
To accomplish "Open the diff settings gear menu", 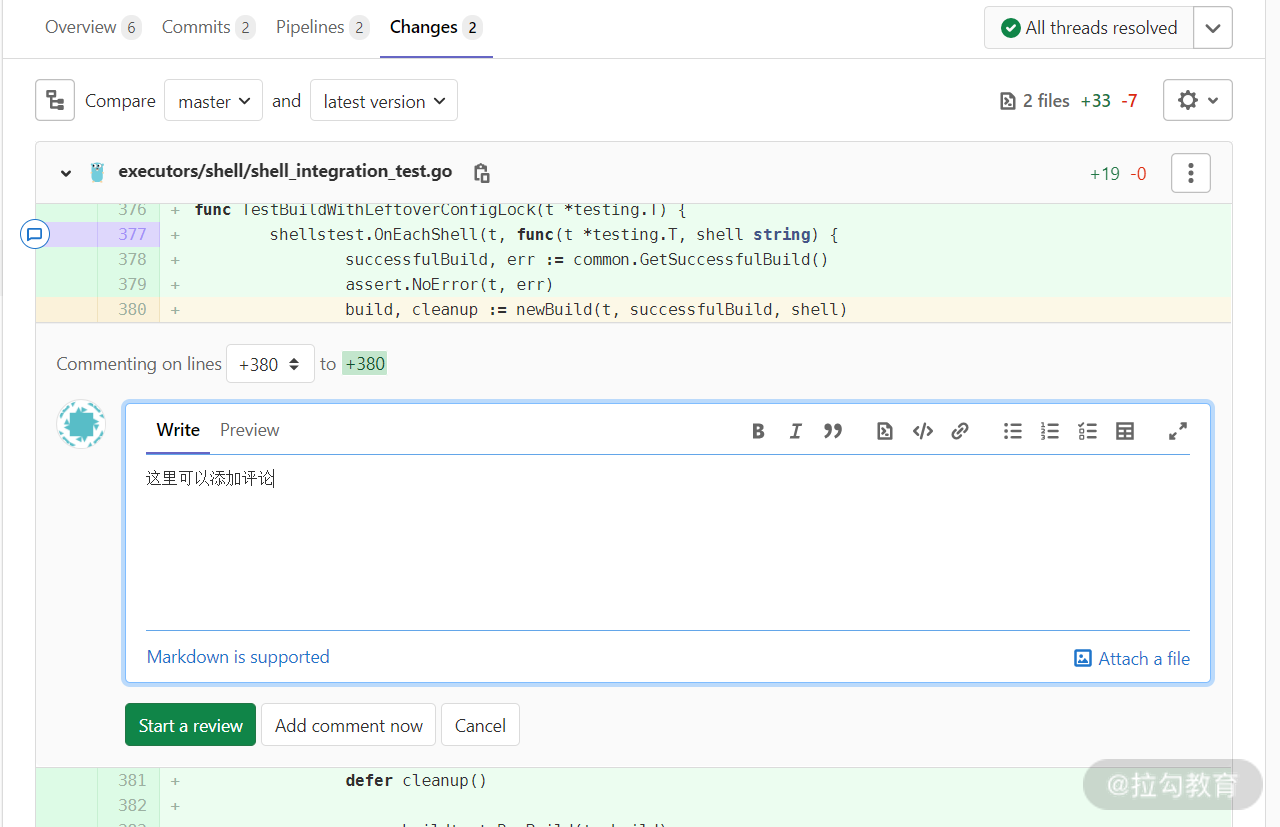I will coord(1197,100).
